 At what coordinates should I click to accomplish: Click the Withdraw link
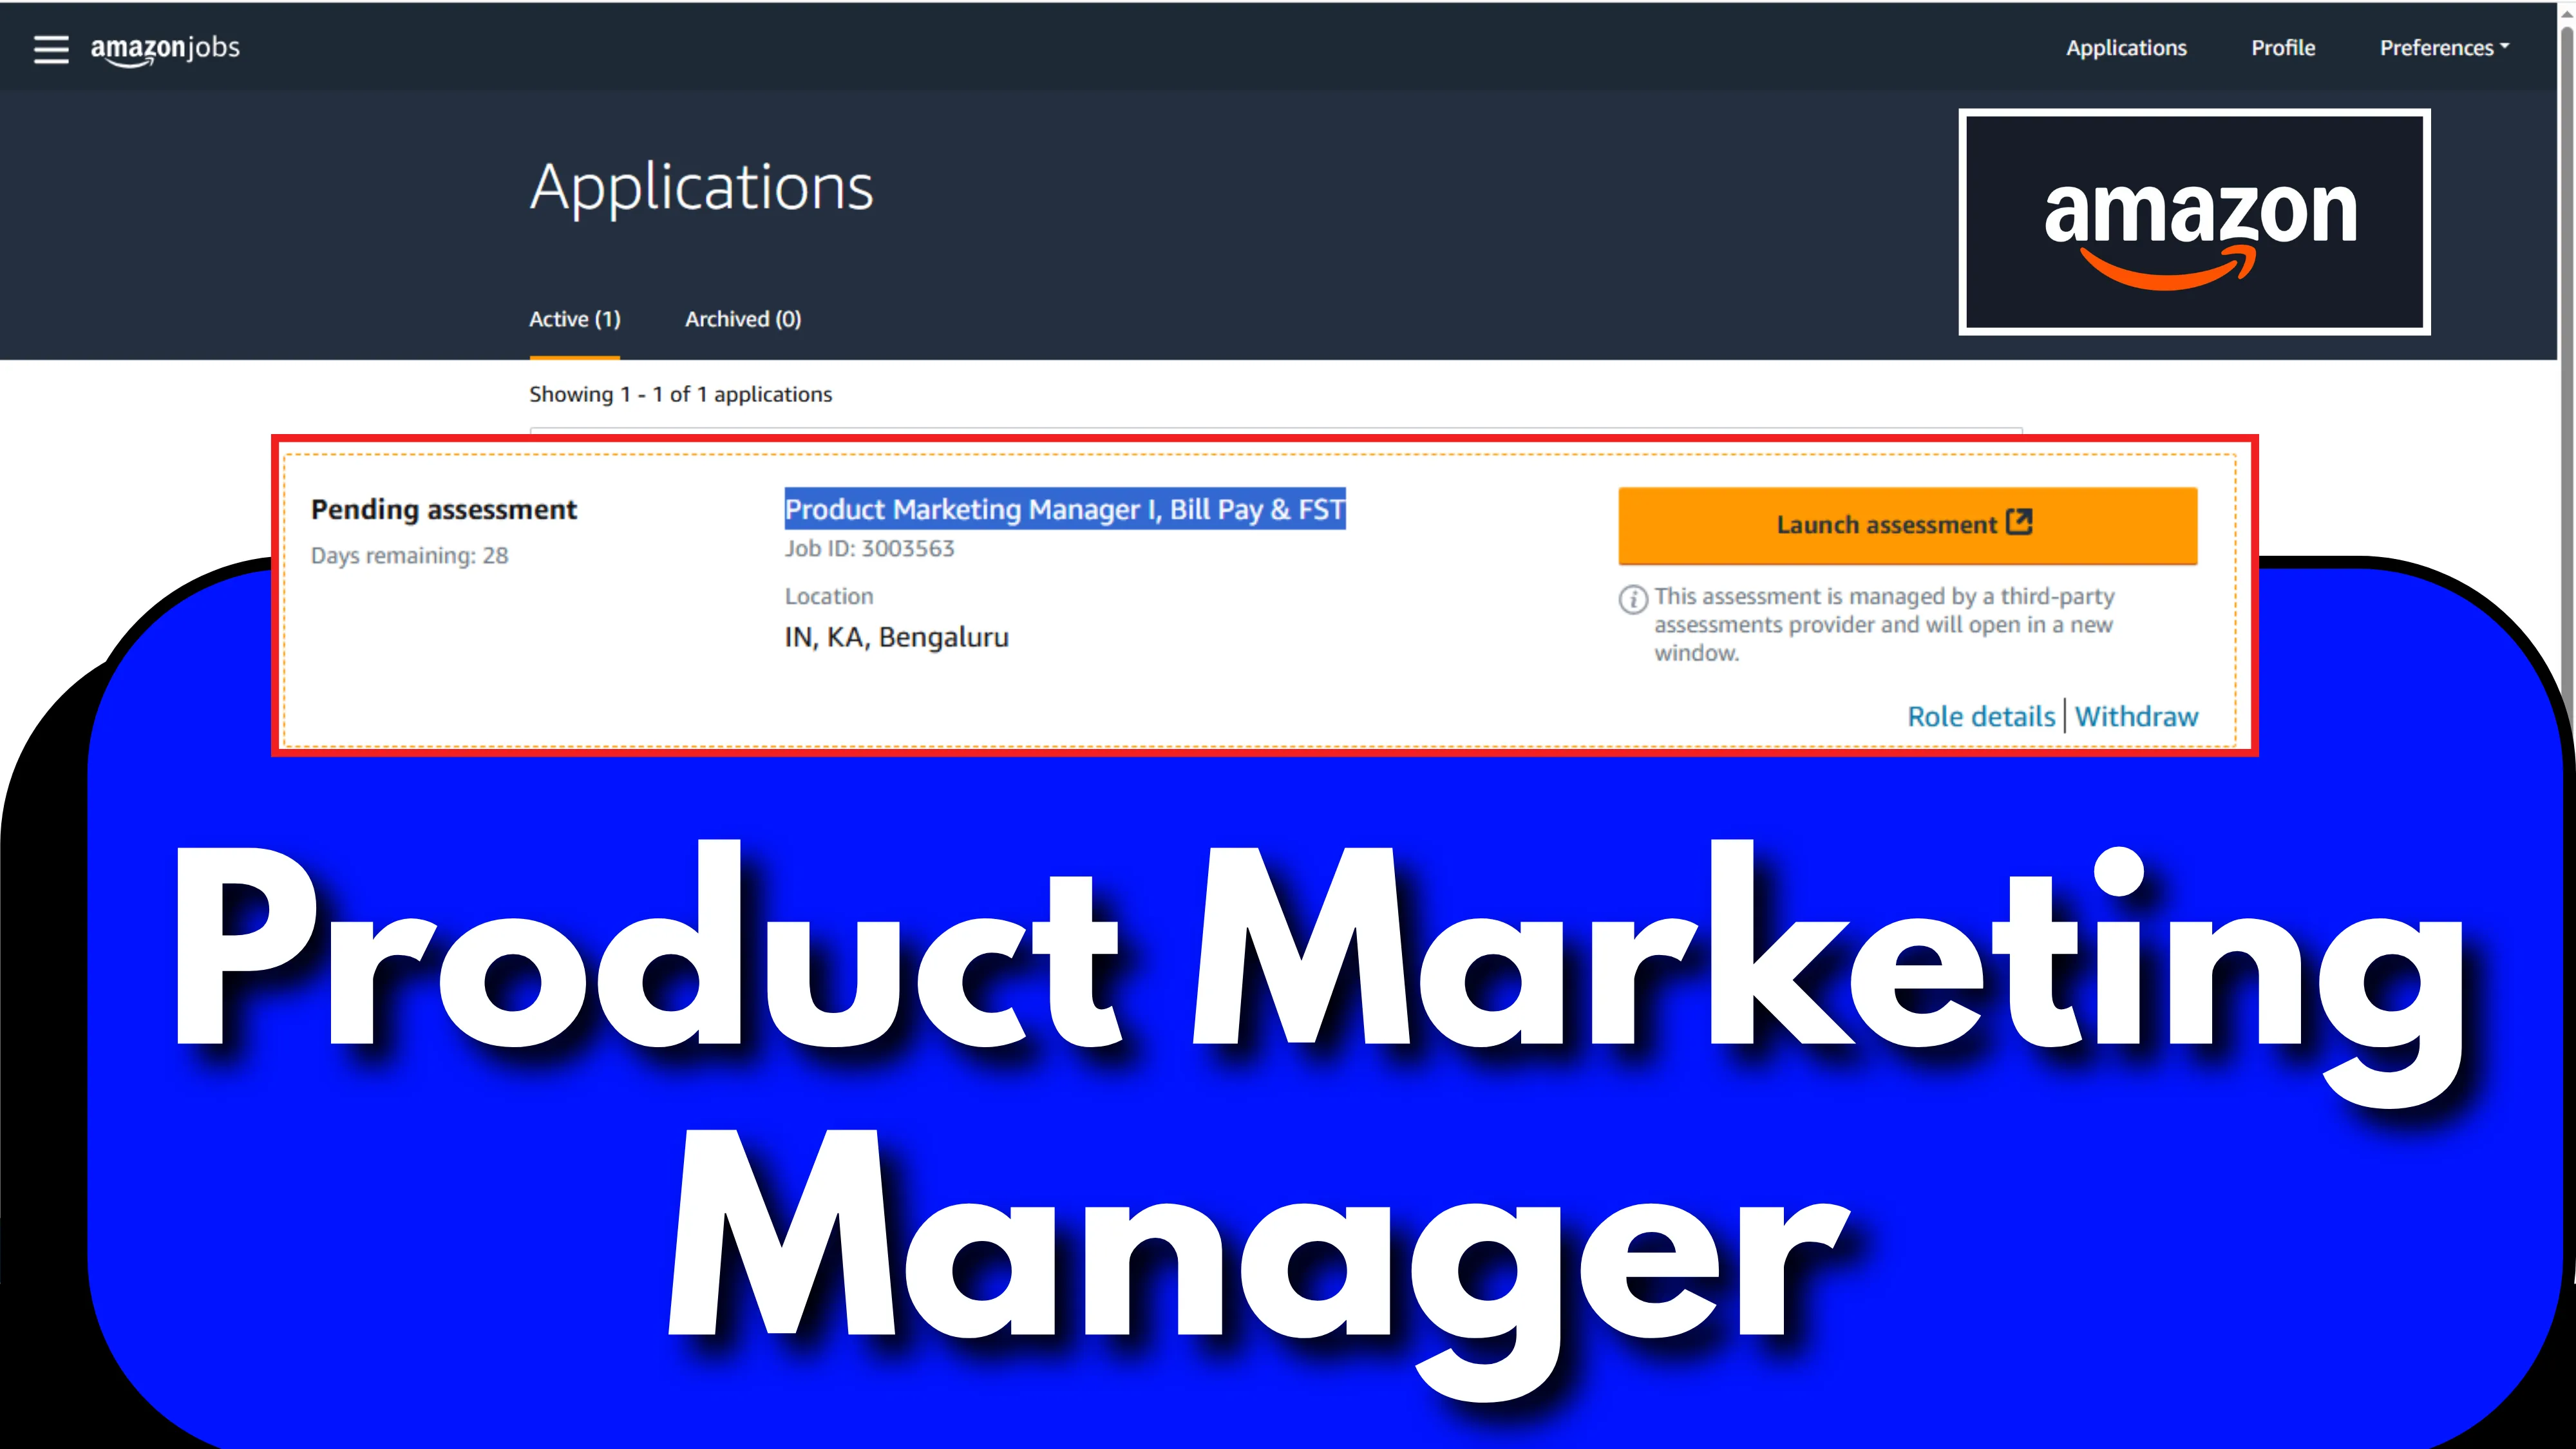(2136, 717)
